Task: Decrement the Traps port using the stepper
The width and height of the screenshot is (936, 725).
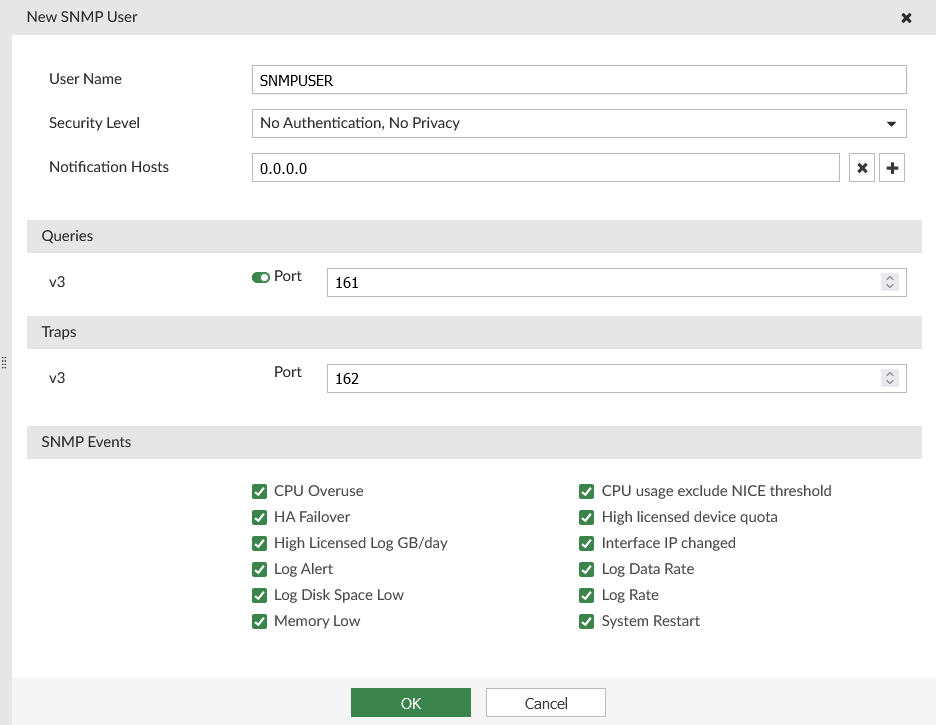Action: pyautogui.click(x=889, y=382)
